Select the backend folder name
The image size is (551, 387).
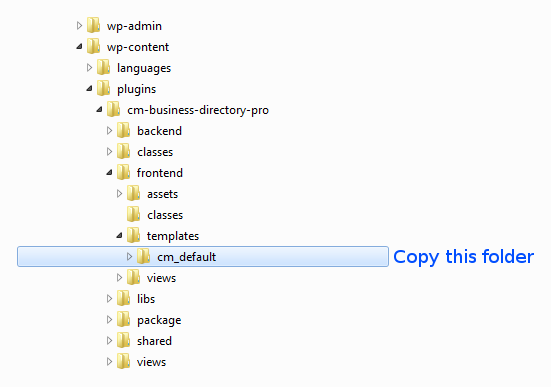[159, 131]
